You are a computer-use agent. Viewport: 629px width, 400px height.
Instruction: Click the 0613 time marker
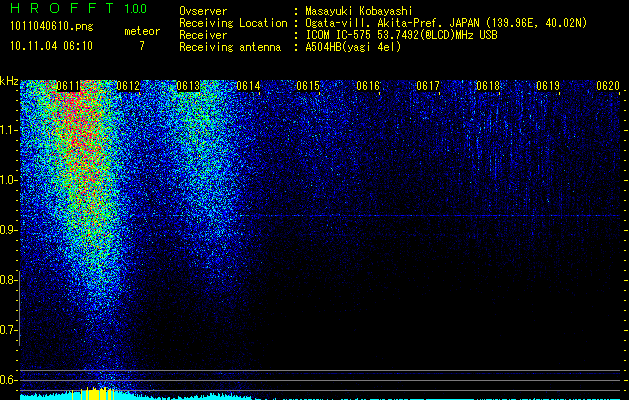pos(188,86)
